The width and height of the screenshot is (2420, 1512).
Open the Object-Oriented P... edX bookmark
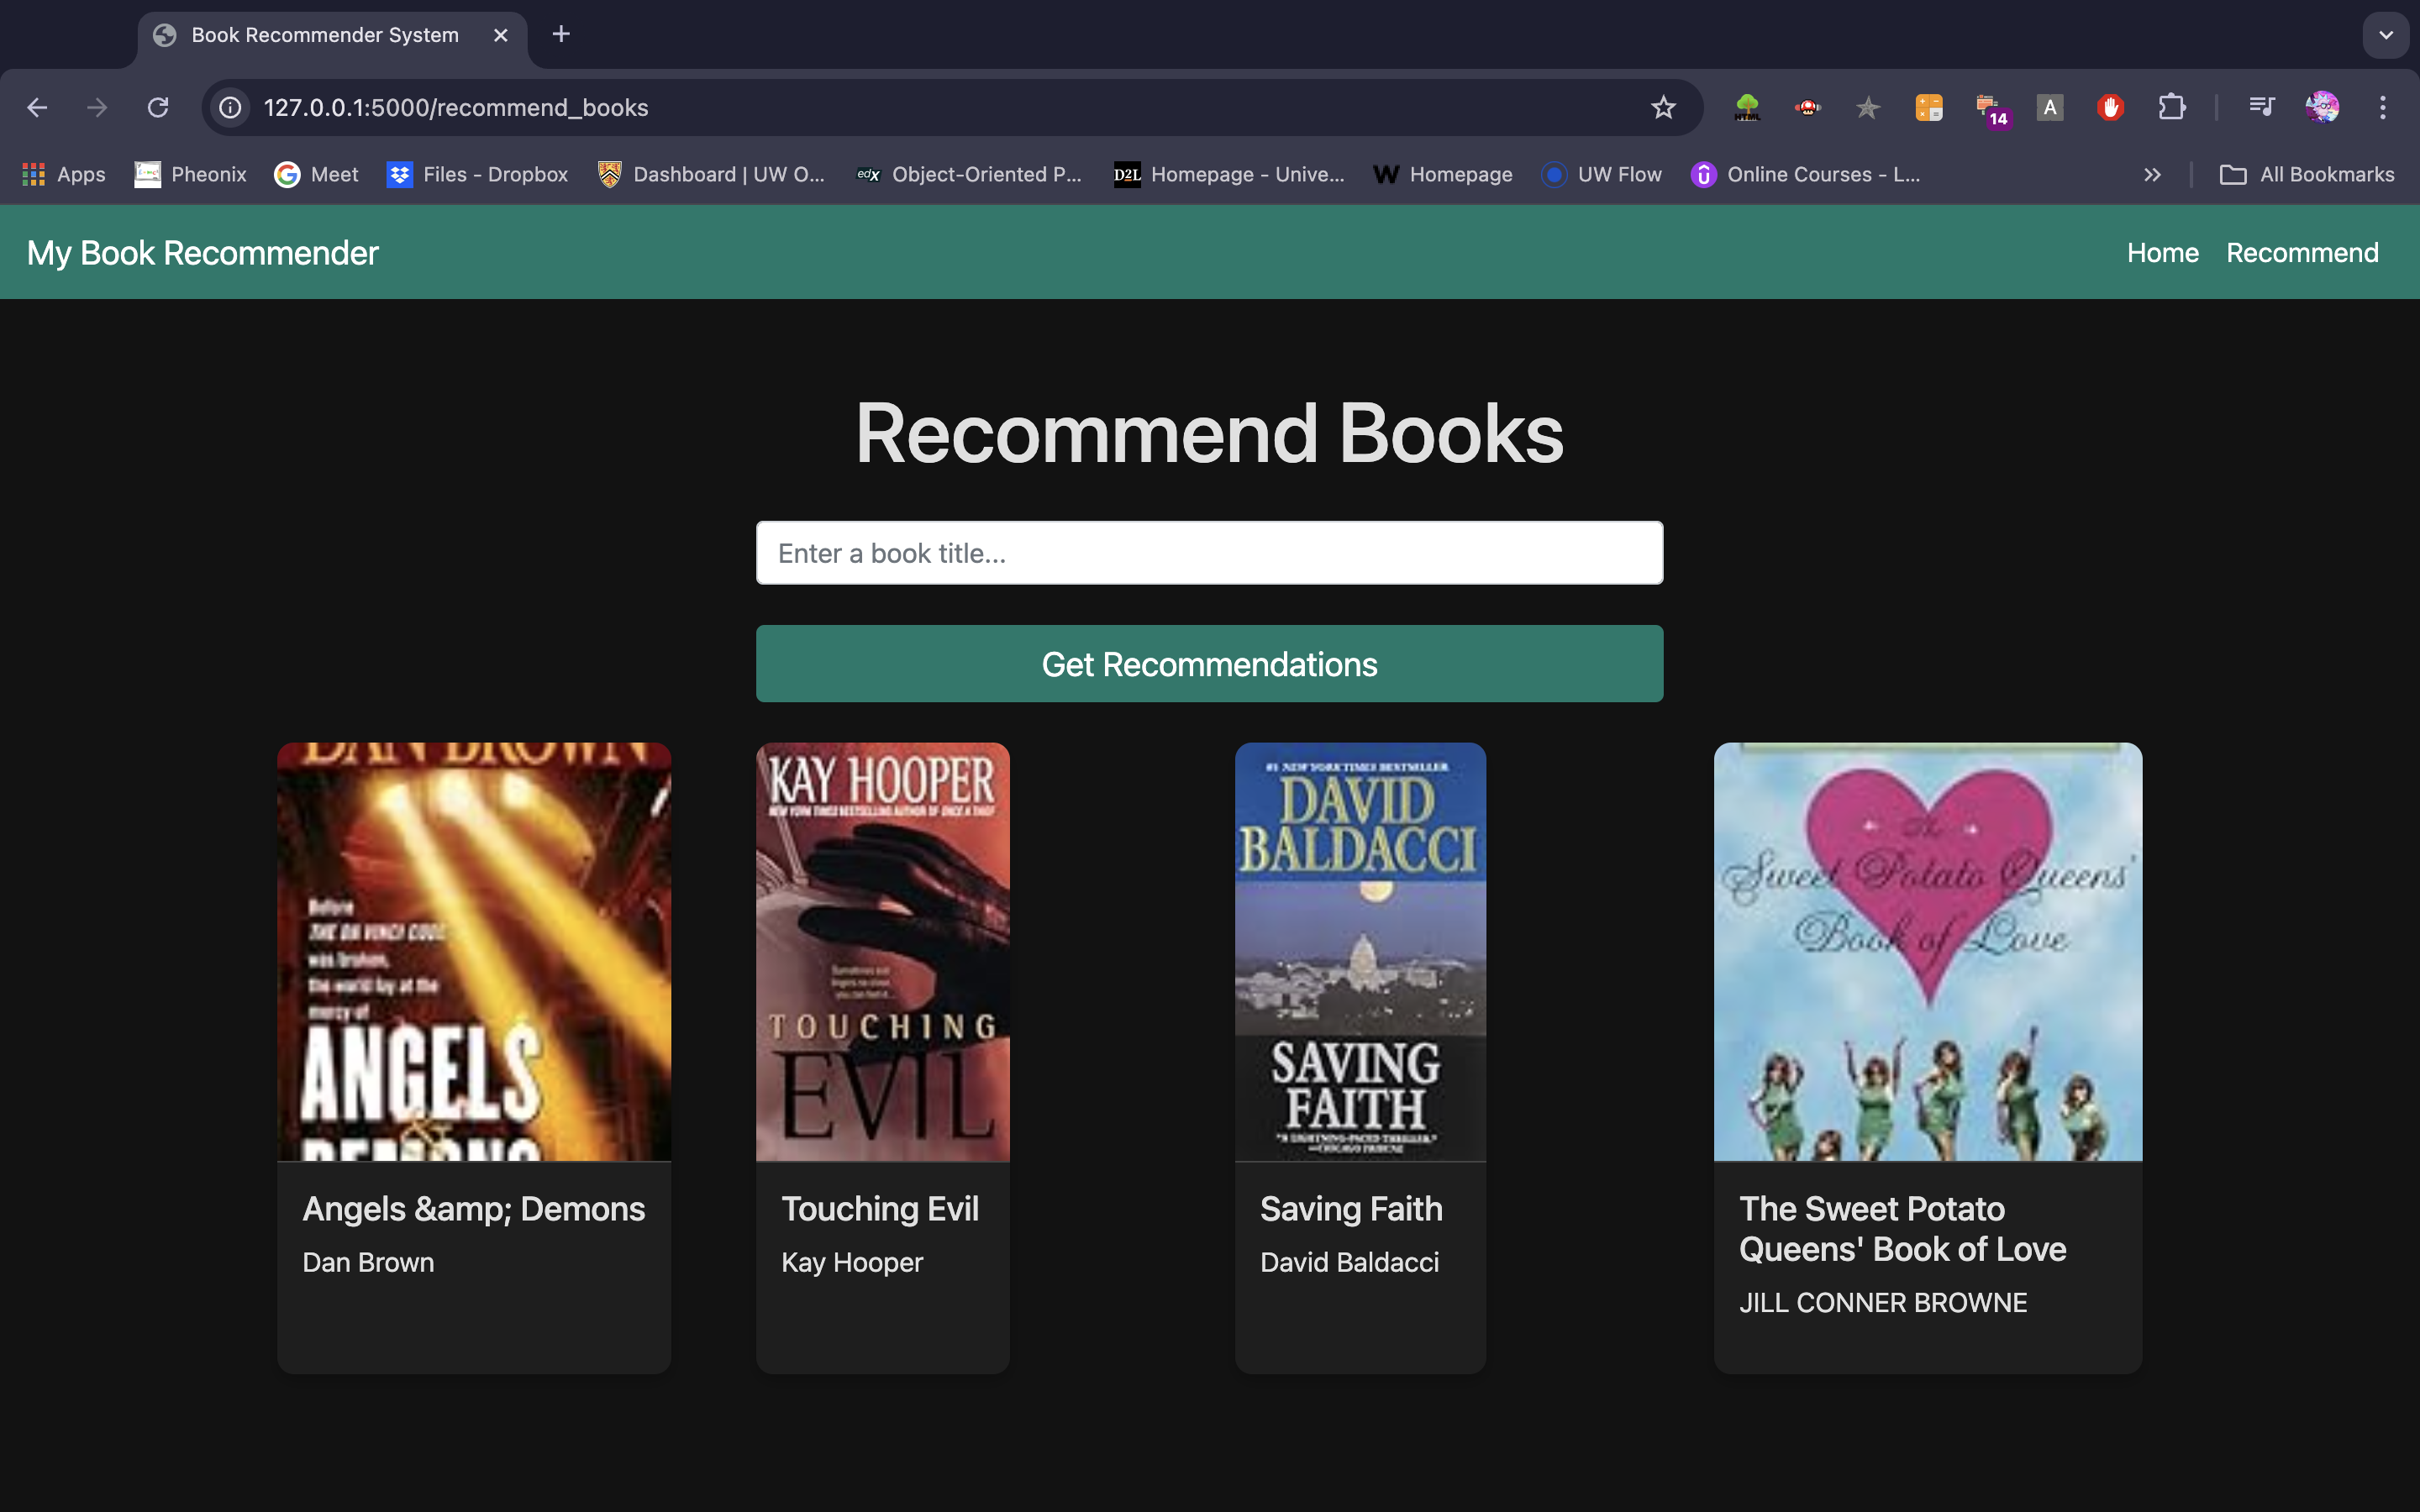tap(969, 175)
